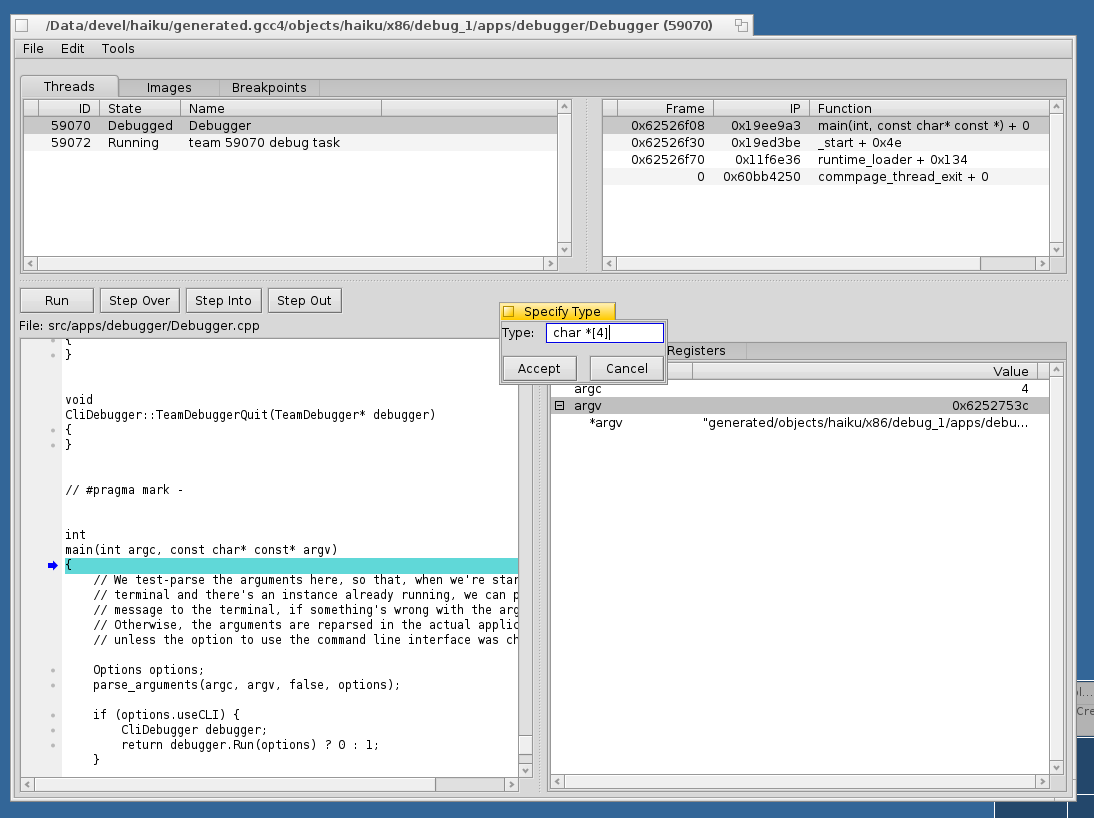Sort threads by ID column header
The image size is (1094, 818).
click(x=69, y=108)
